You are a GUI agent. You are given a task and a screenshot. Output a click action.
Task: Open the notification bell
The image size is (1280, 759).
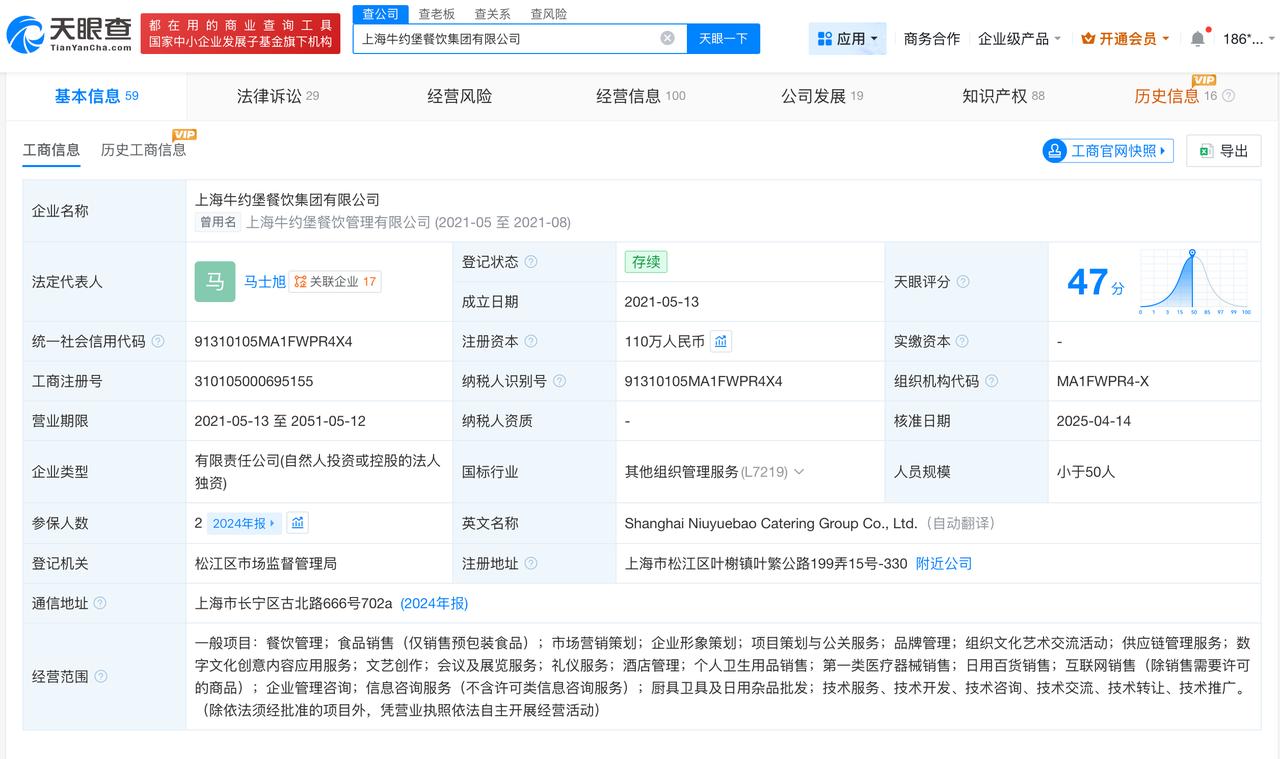point(1197,37)
